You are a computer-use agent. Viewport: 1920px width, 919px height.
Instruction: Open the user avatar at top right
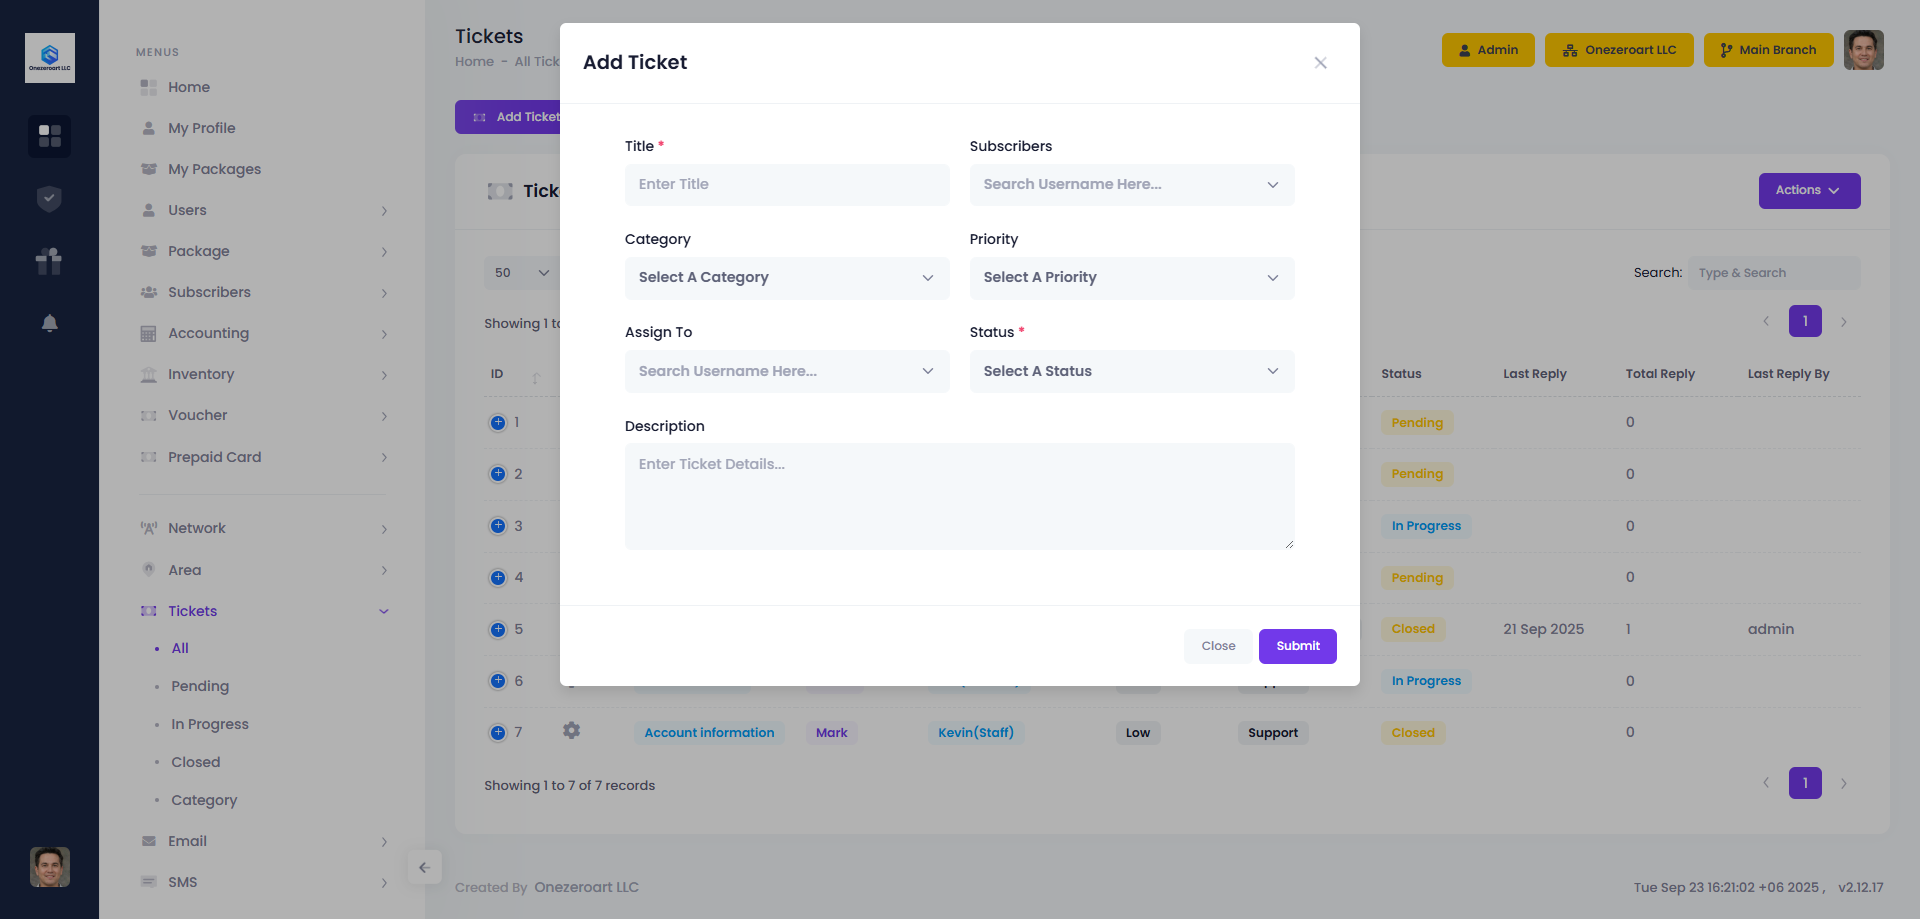(1863, 50)
